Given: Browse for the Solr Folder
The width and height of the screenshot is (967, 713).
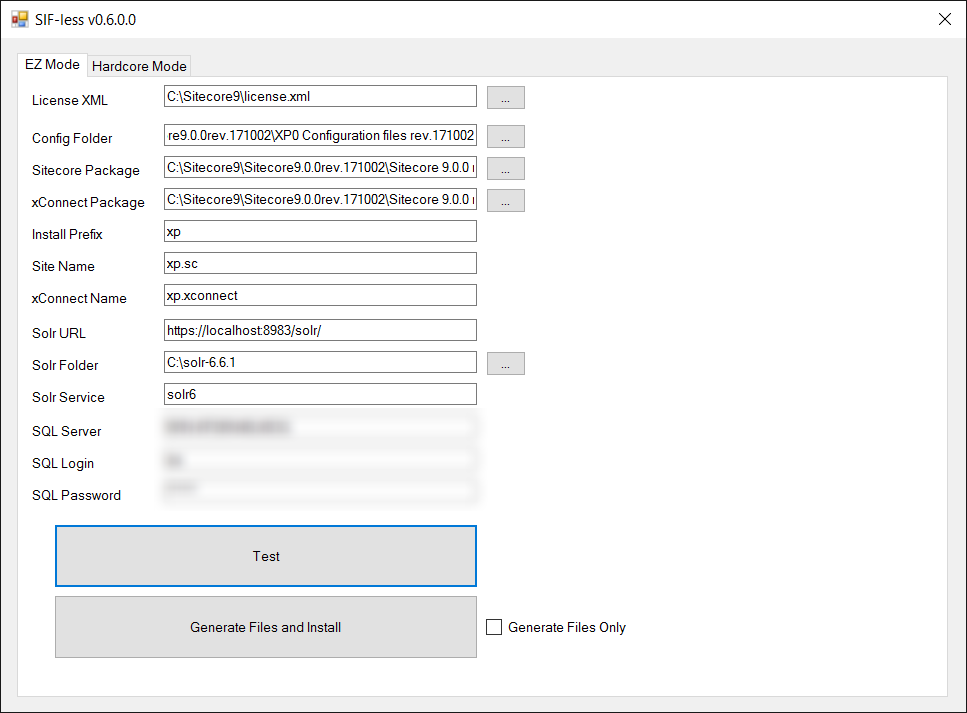Looking at the screenshot, I should click(x=506, y=363).
